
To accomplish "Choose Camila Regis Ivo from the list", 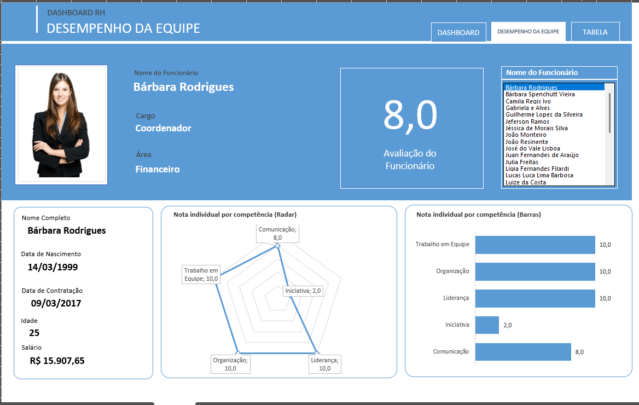I will click(x=531, y=102).
